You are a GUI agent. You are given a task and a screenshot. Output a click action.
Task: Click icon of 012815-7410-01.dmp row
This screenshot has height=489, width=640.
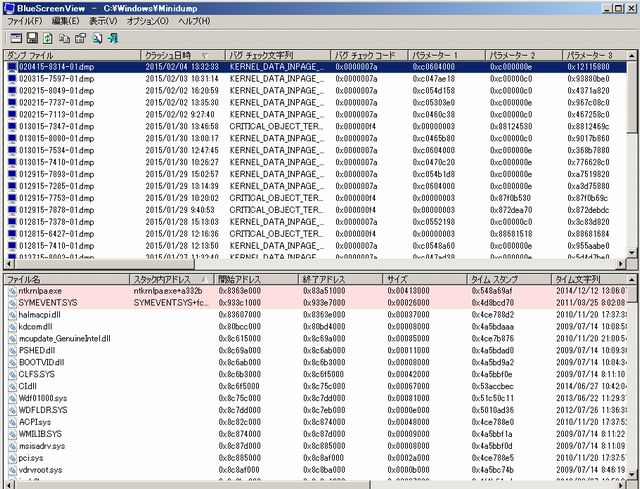12,246
